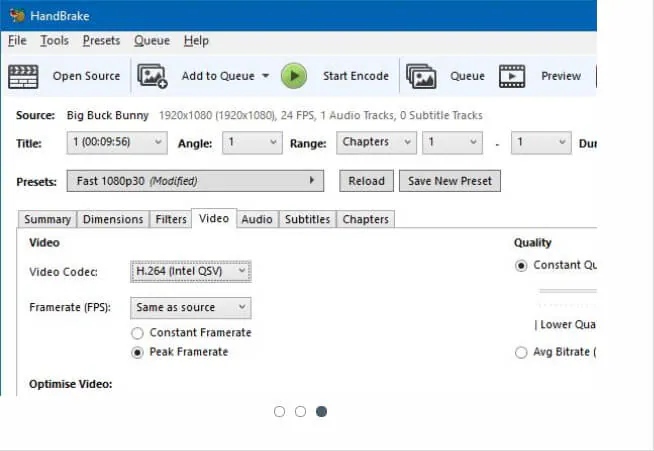Image resolution: width=654 pixels, height=451 pixels.
Task: Expand the Video Codec H.264 dropdown
Action: pos(191,272)
